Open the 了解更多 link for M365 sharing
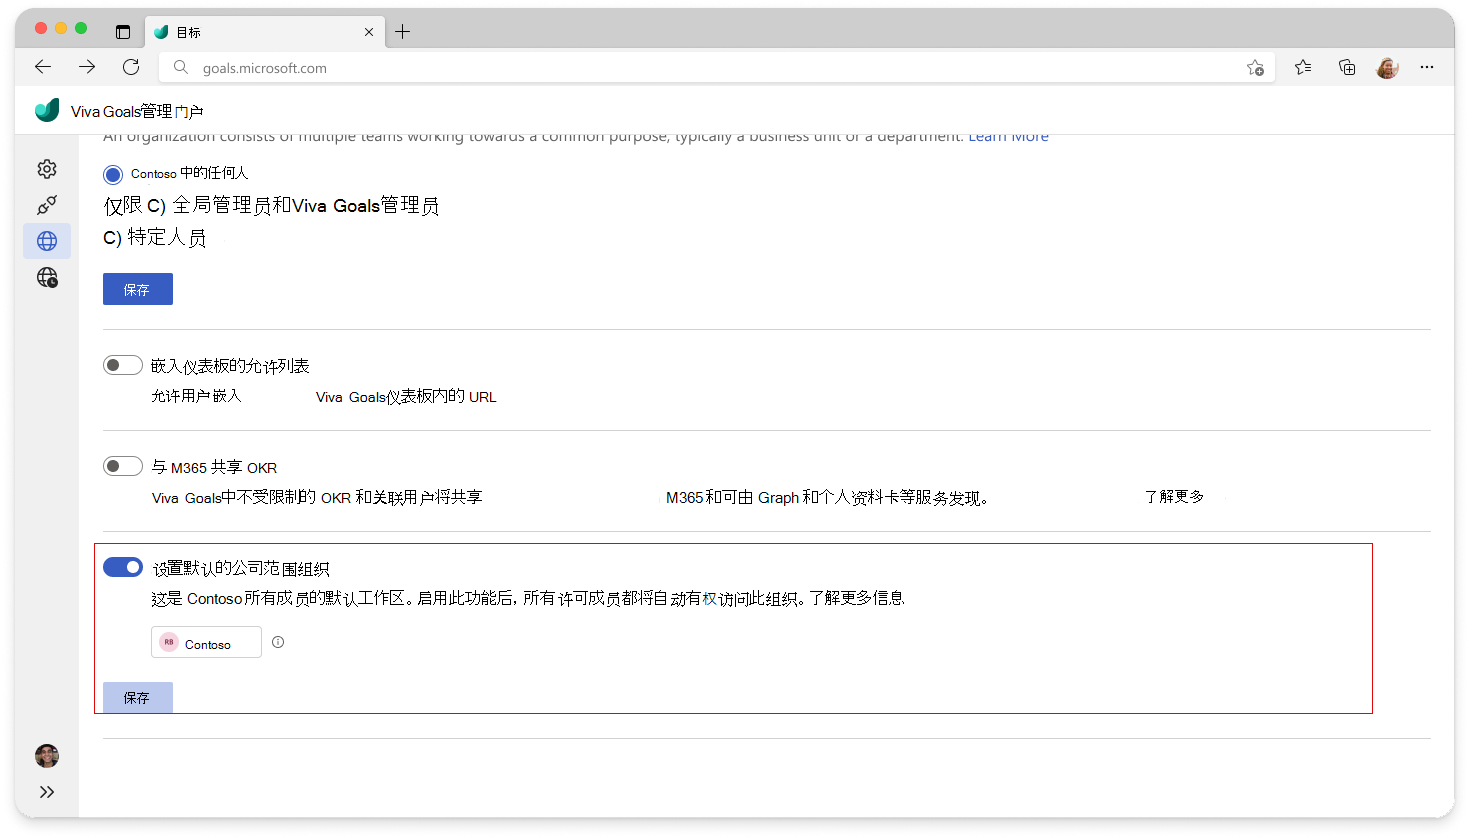The height and width of the screenshot is (839, 1470). (1174, 497)
